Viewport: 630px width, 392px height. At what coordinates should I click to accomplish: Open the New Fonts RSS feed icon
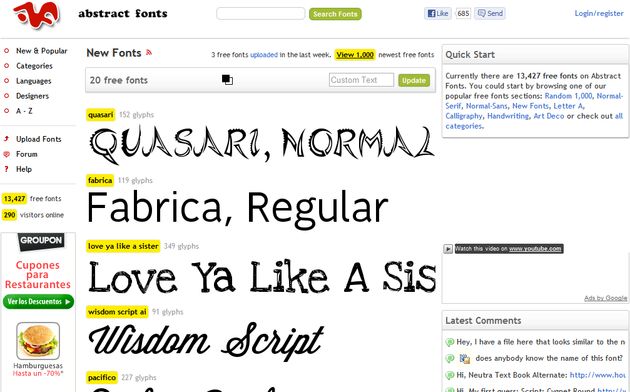(x=149, y=52)
